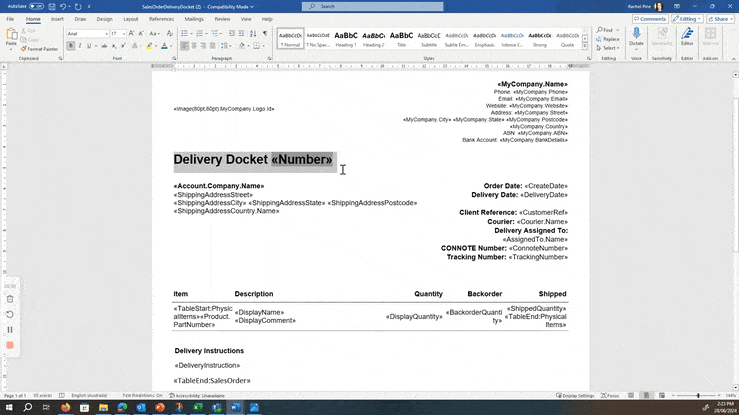
Task: Show paragraph marks with the pilcrow icon
Action: click(x=265, y=33)
